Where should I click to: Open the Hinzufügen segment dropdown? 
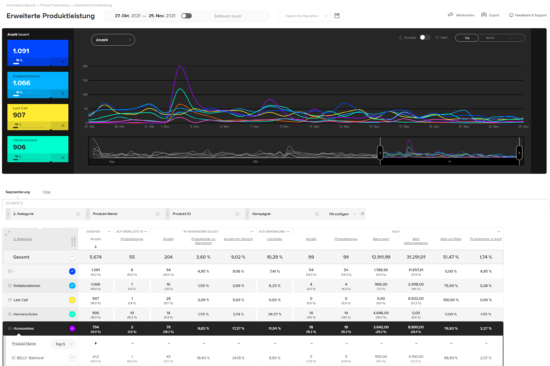[342, 214]
